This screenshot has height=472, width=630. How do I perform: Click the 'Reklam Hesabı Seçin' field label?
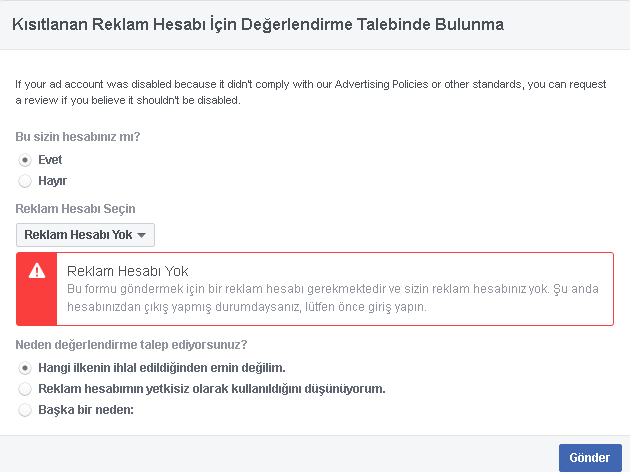click(x=75, y=209)
